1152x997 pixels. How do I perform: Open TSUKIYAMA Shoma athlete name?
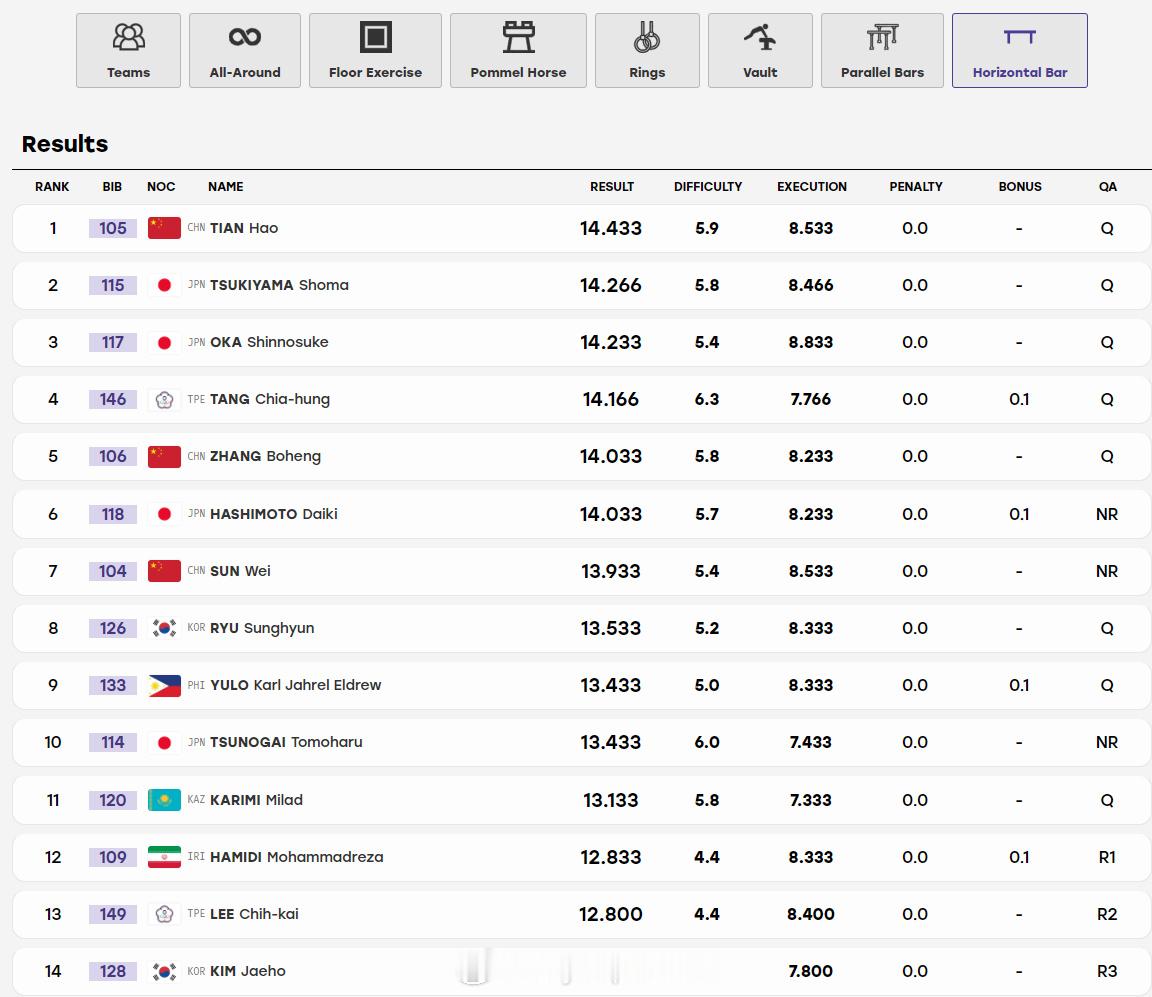(x=279, y=285)
